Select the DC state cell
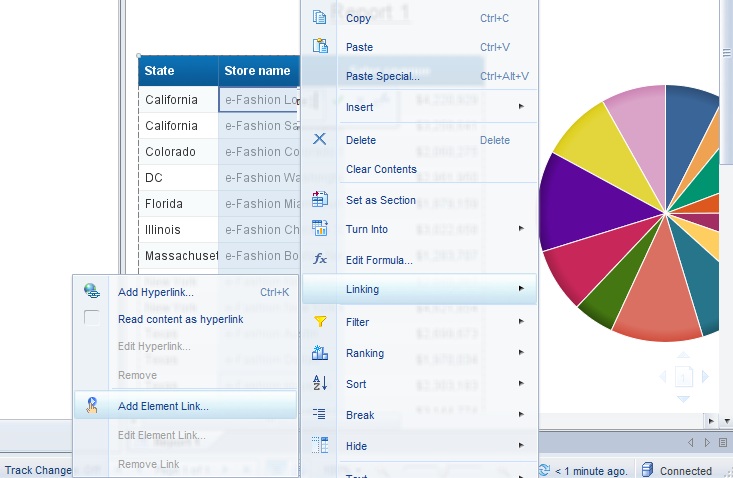Viewport: 733px width, 478px height. coord(178,178)
